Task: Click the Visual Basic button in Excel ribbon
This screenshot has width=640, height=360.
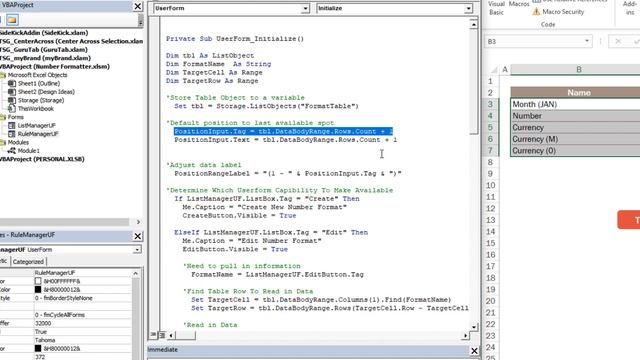Action: click(496, 8)
